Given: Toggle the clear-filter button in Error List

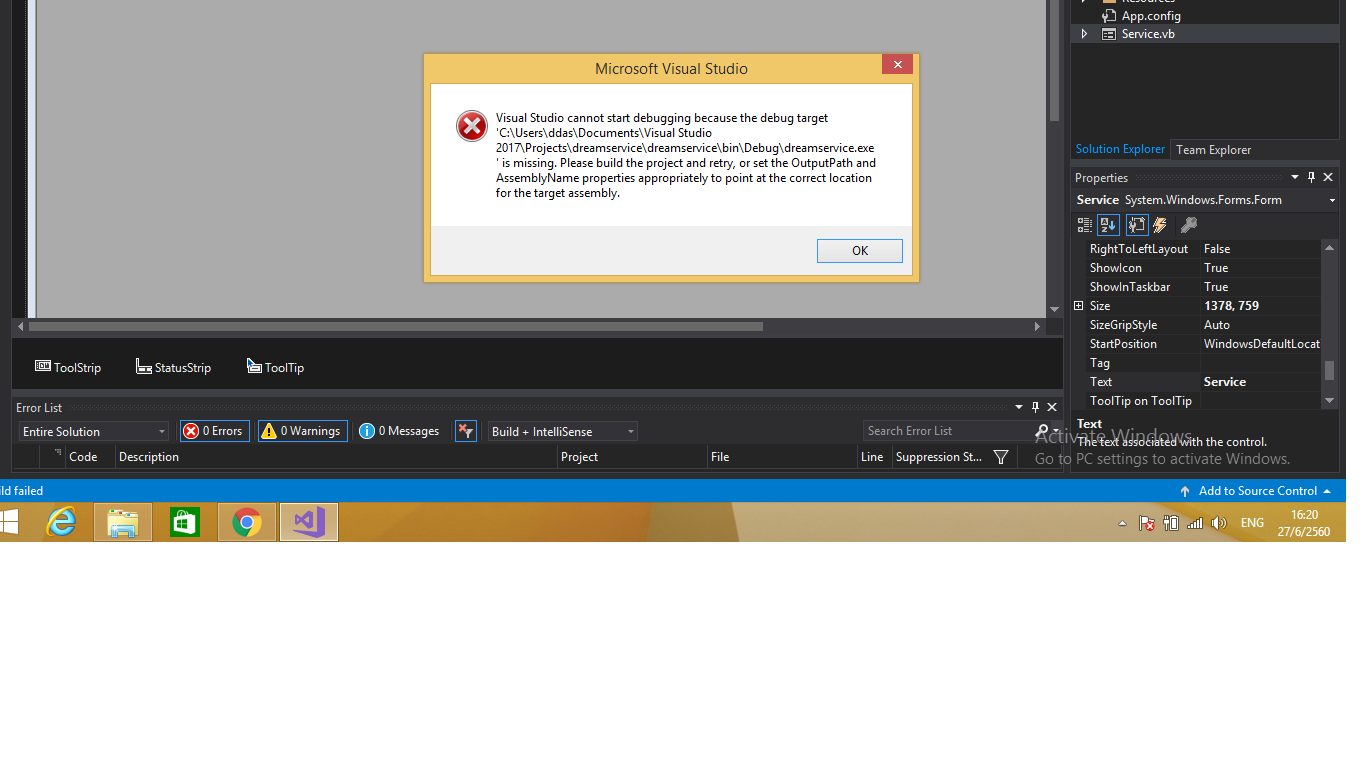Looking at the screenshot, I should click(465, 431).
